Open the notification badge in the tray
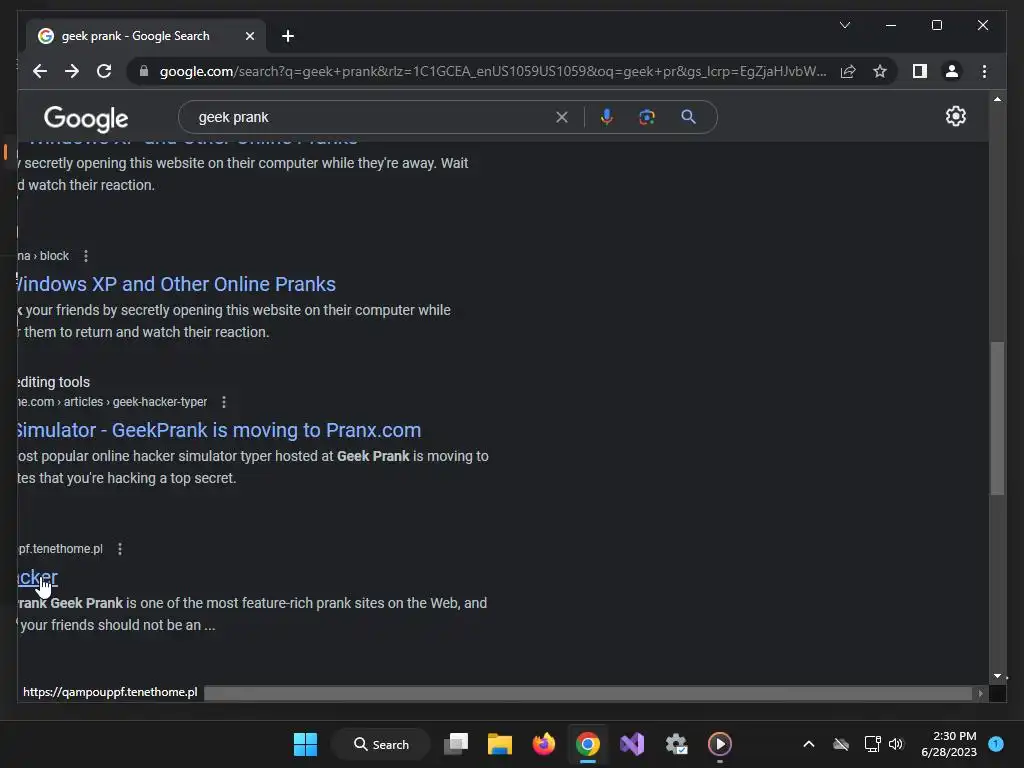 coord(996,744)
